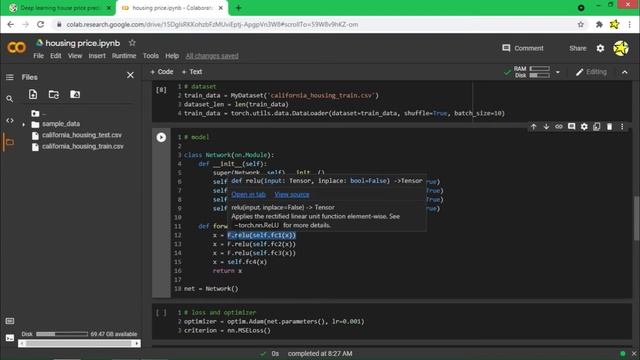Click the run bracket of loss and optimizer cell

click(x=161, y=313)
